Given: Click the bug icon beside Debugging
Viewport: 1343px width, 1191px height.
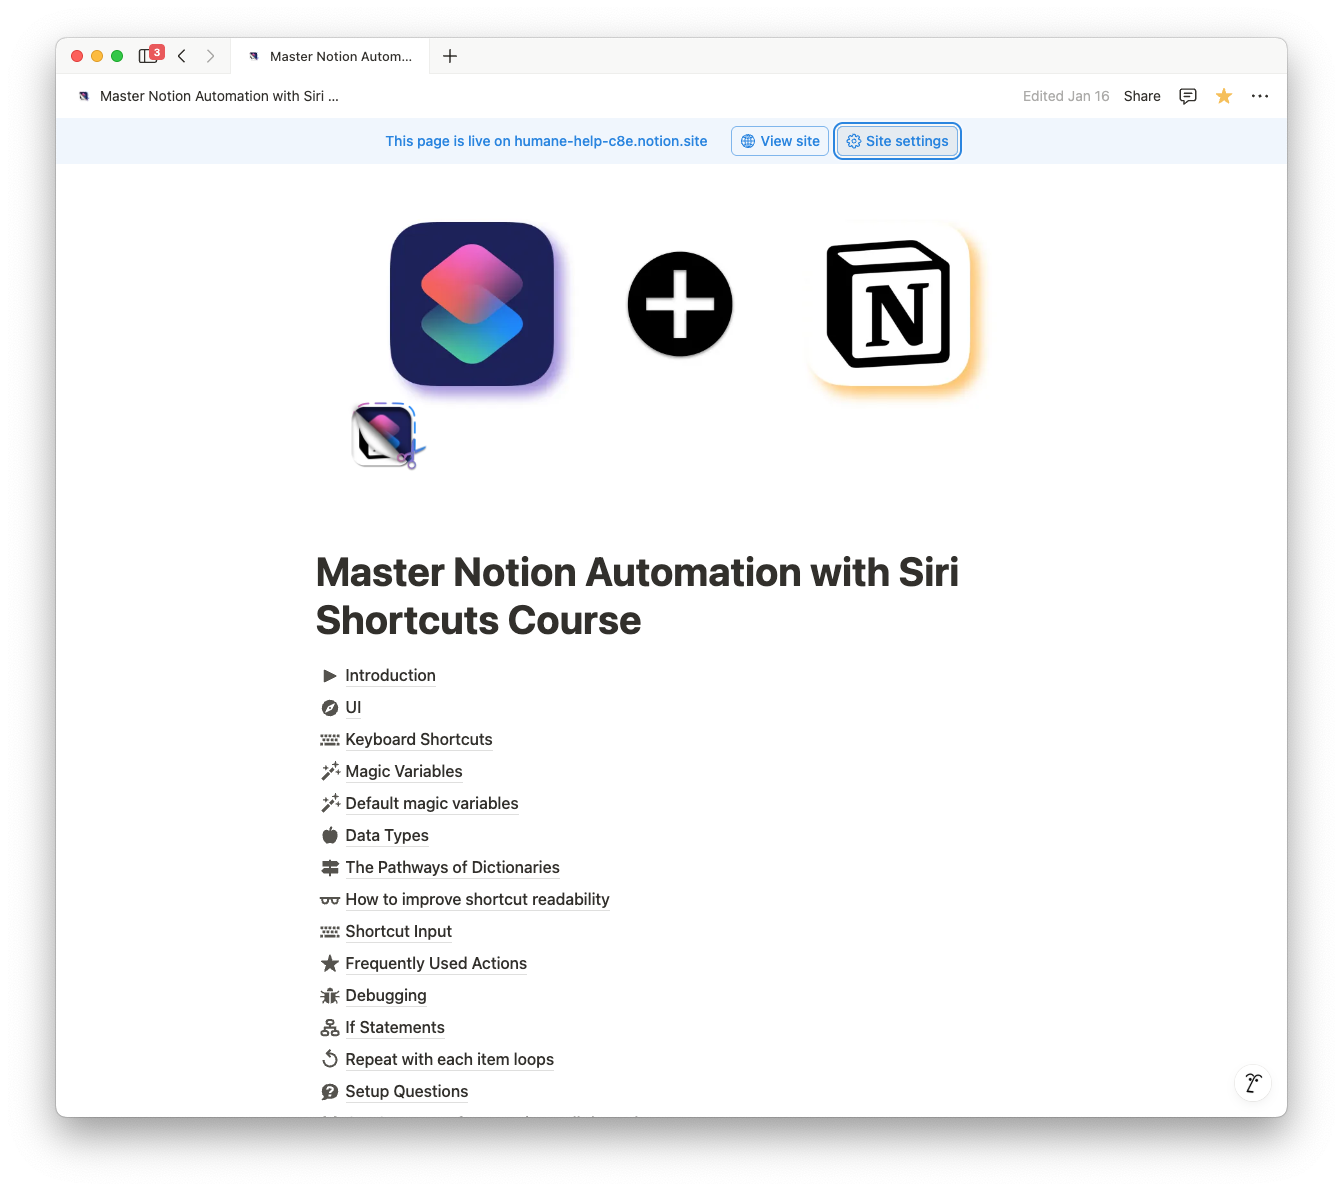Looking at the screenshot, I should point(330,996).
